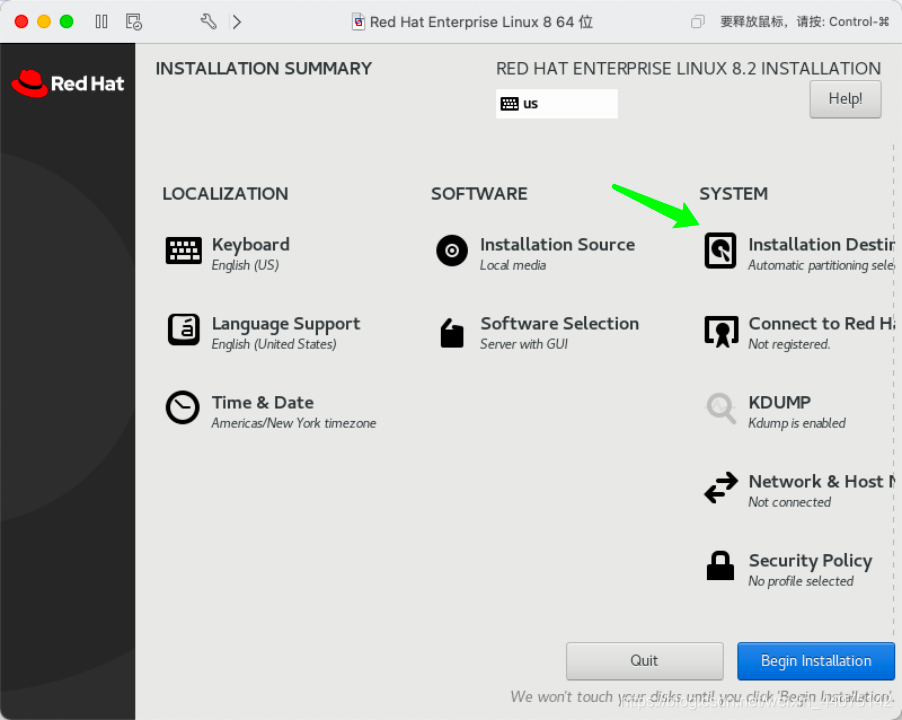Click 'Server with GUI' text

[x=524, y=344]
